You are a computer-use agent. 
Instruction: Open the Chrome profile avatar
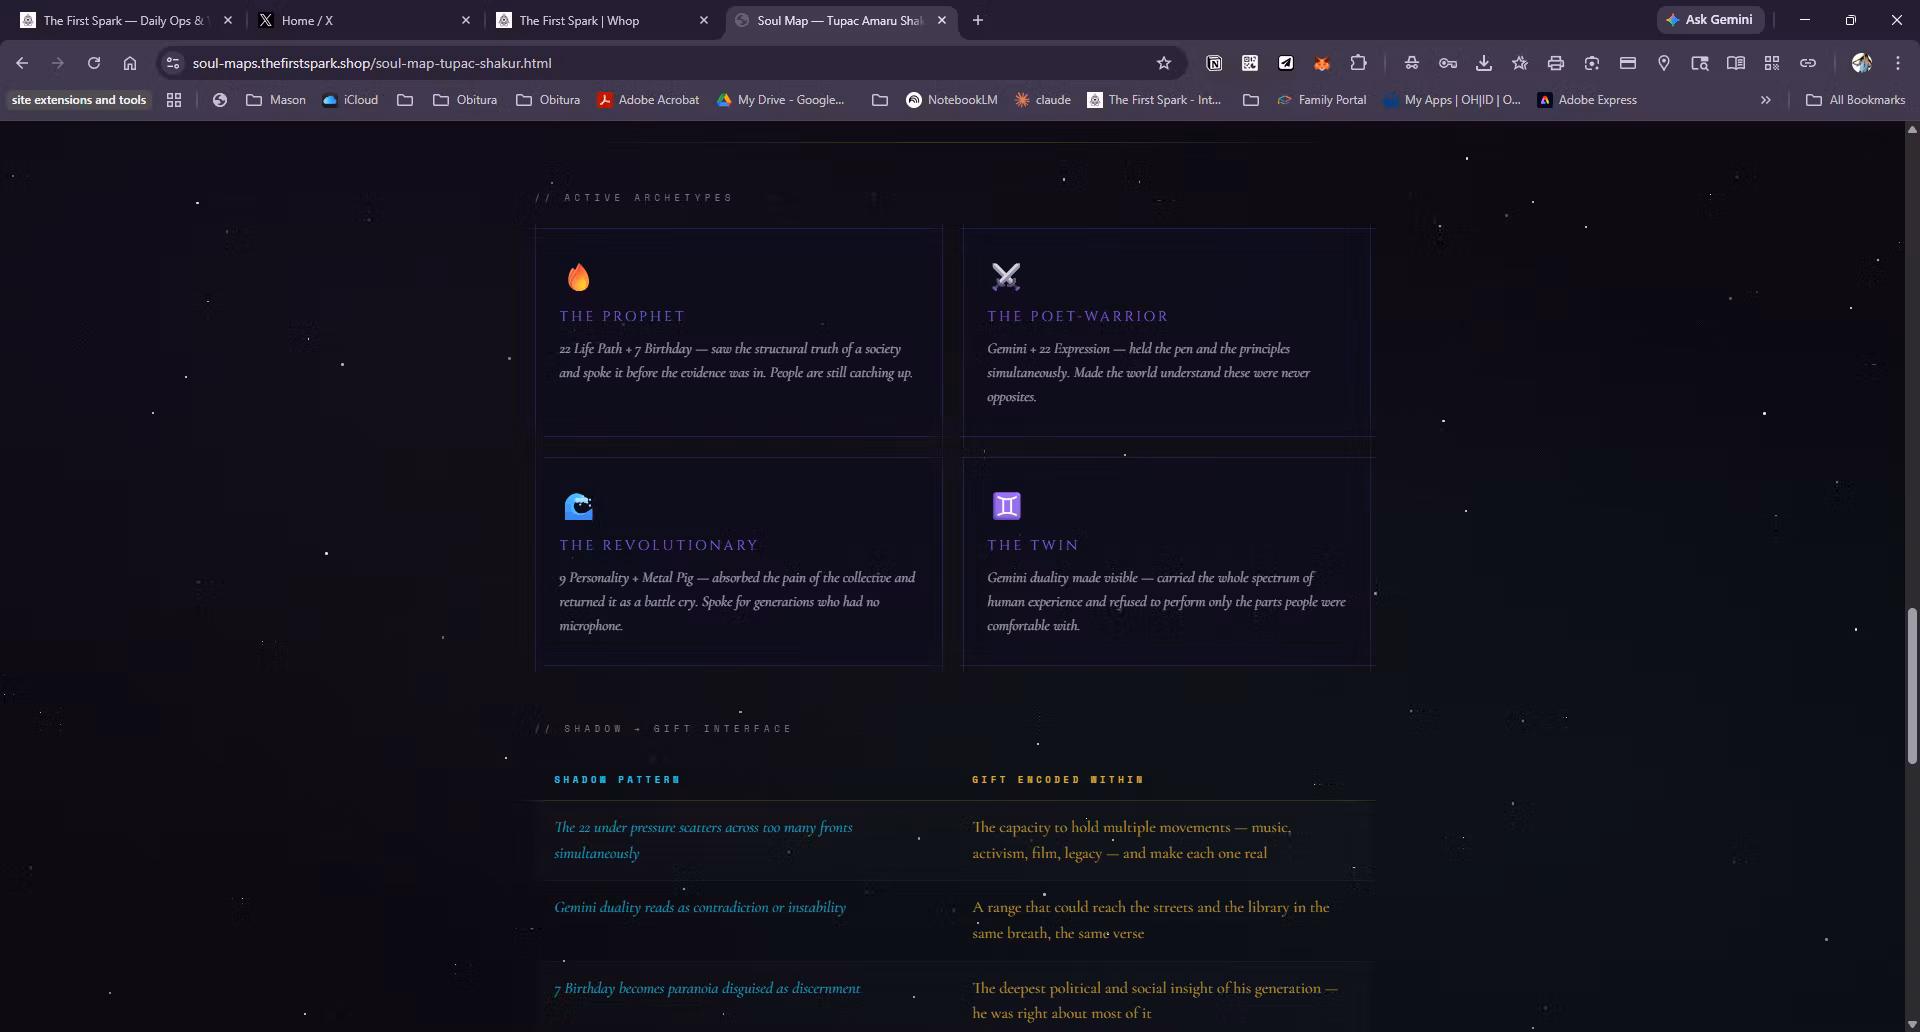point(1861,63)
